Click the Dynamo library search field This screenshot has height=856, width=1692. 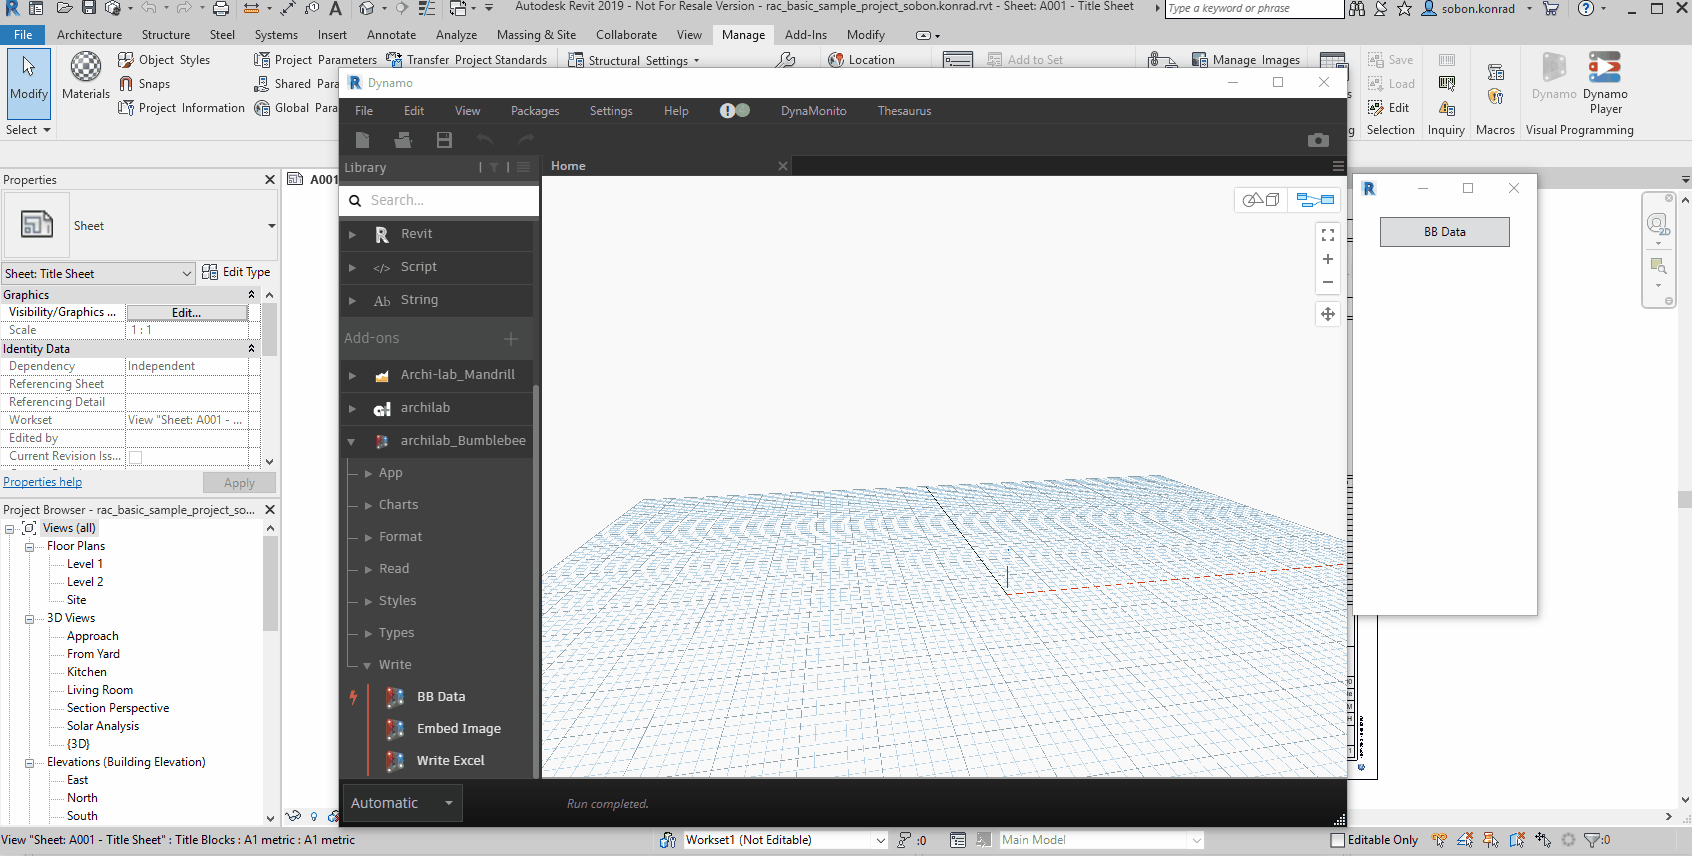[440, 201]
